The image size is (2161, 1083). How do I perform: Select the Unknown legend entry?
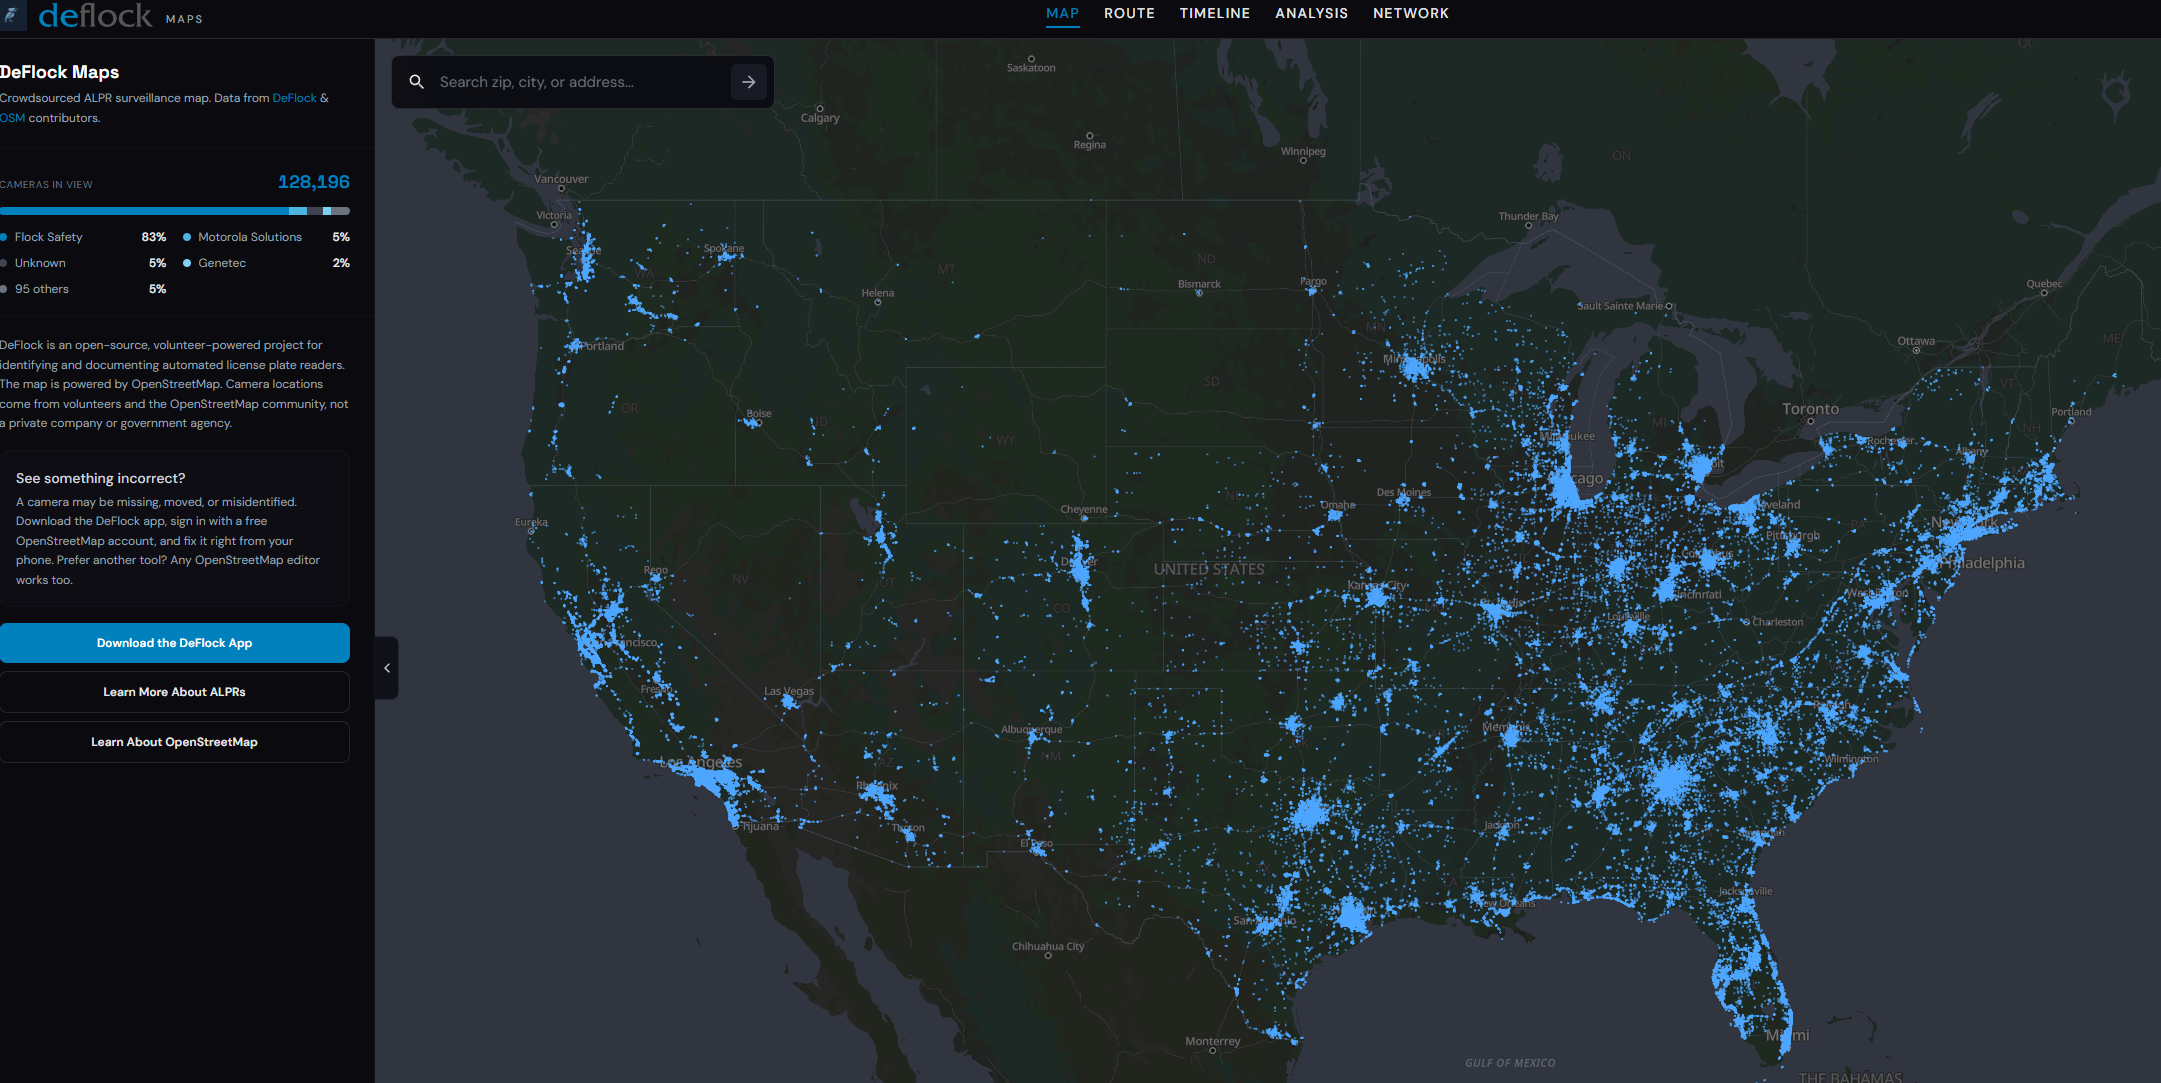[83, 263]
